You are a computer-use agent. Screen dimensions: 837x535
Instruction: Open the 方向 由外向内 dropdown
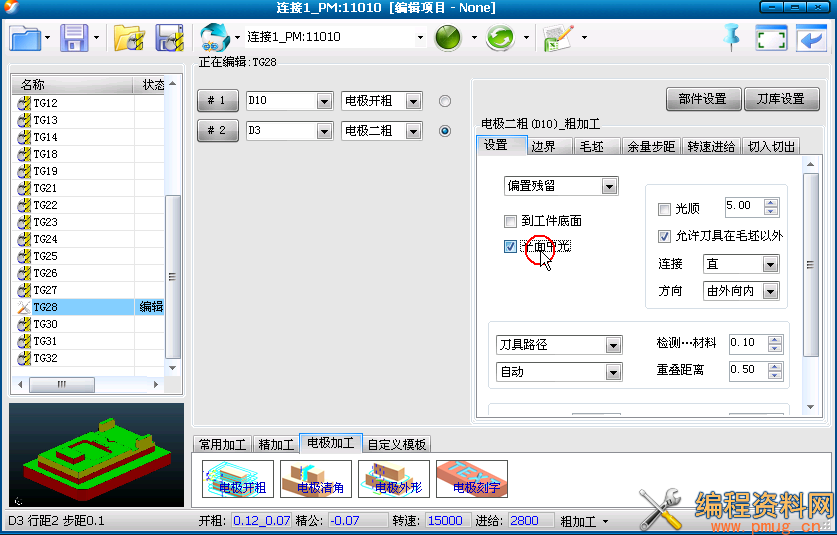(x=770, y=292)
